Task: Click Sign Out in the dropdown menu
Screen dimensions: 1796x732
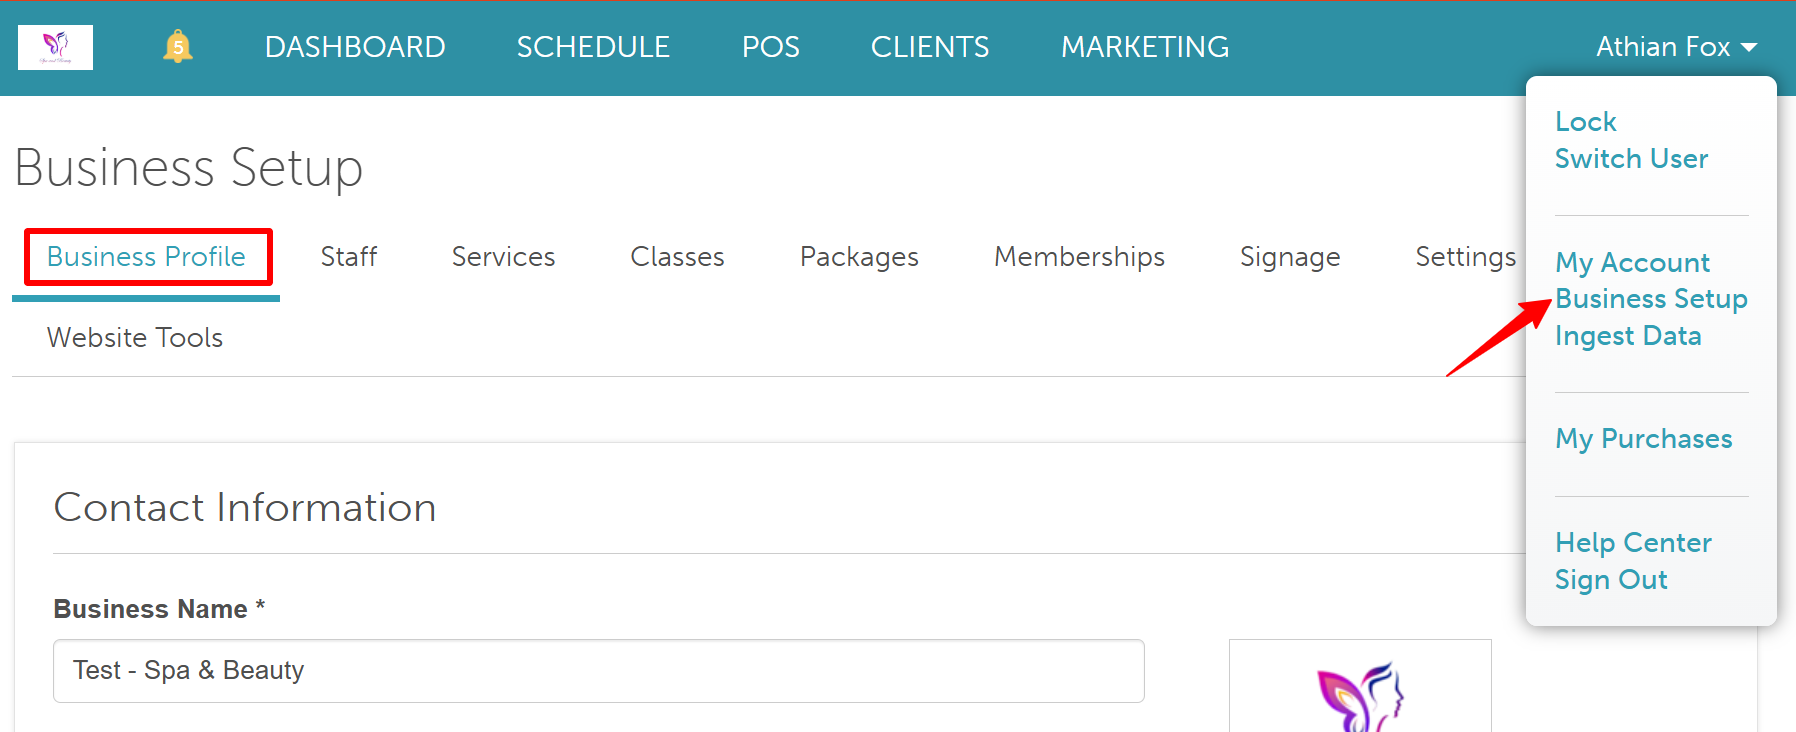Action: click(x=1611, y=580)
